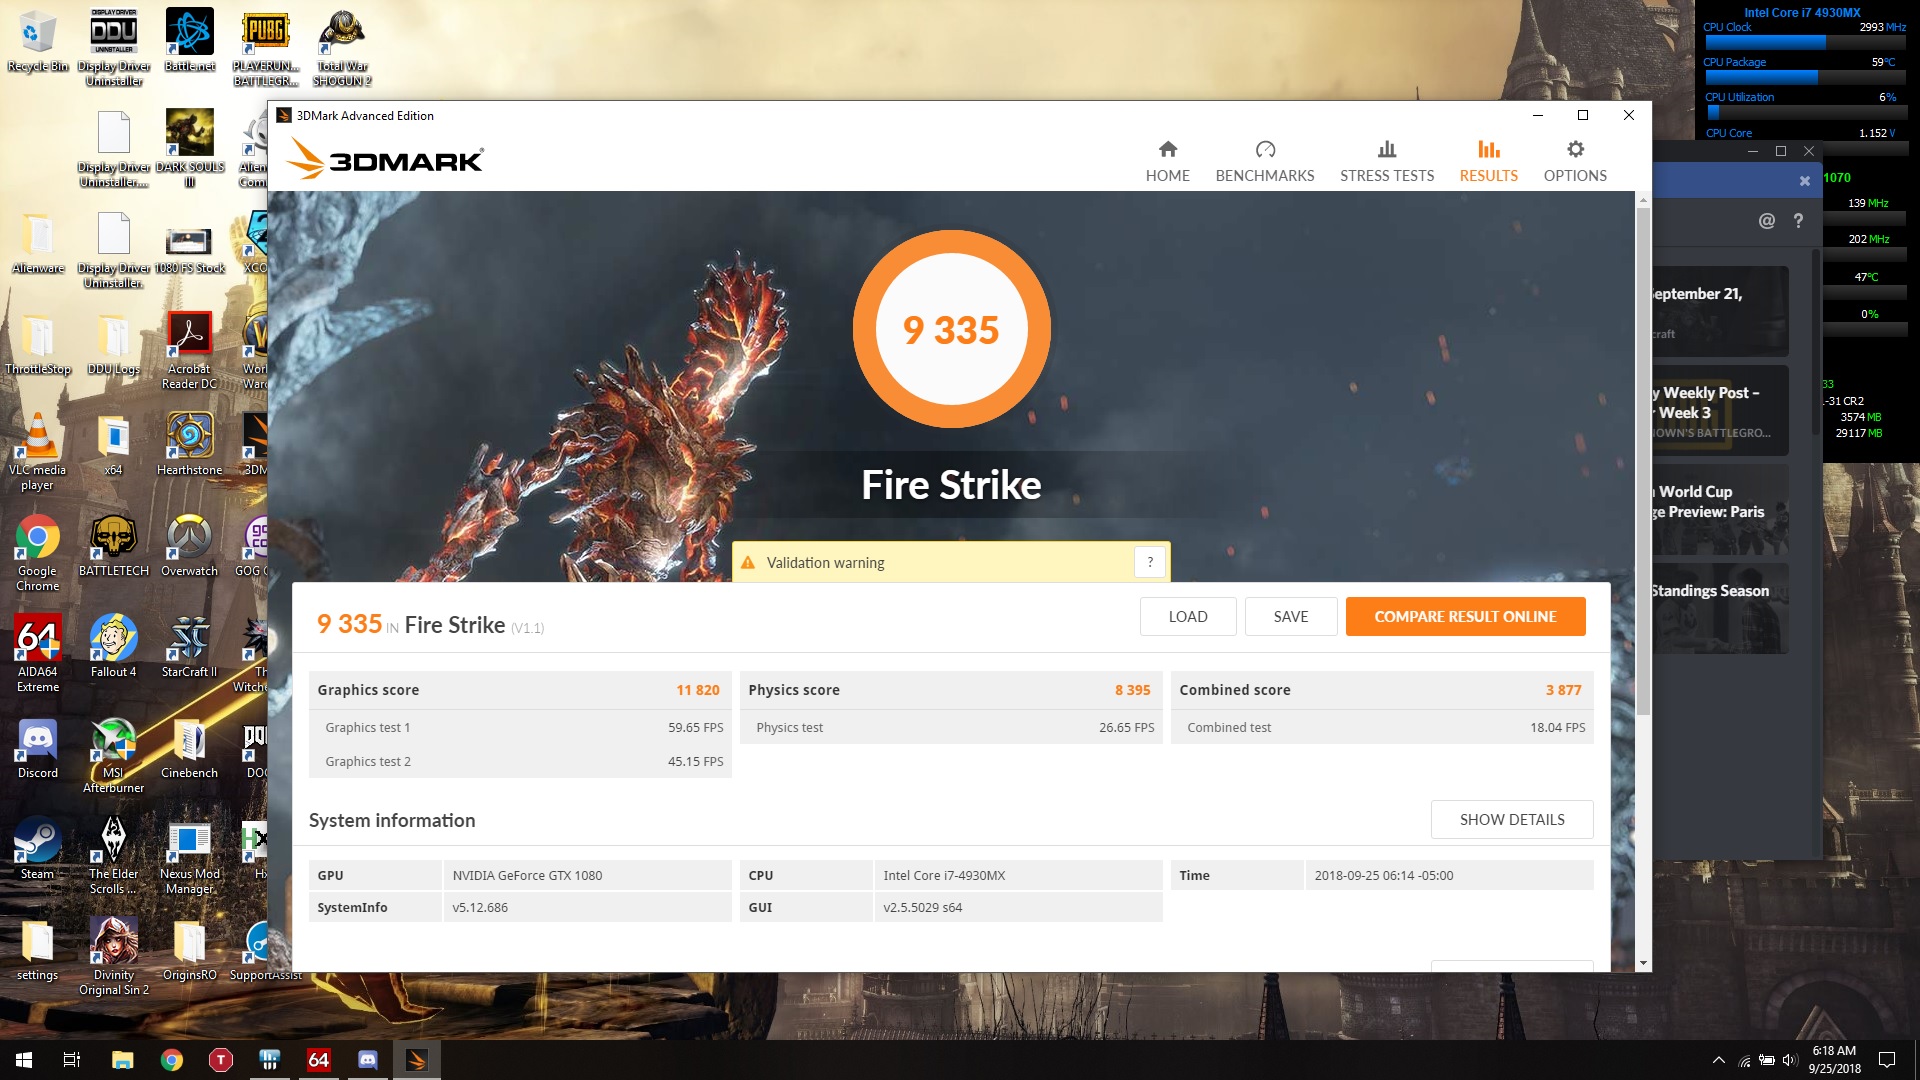1920x1080 pixels.
Task: Click the Load result button
Action: pos(1188,616)
